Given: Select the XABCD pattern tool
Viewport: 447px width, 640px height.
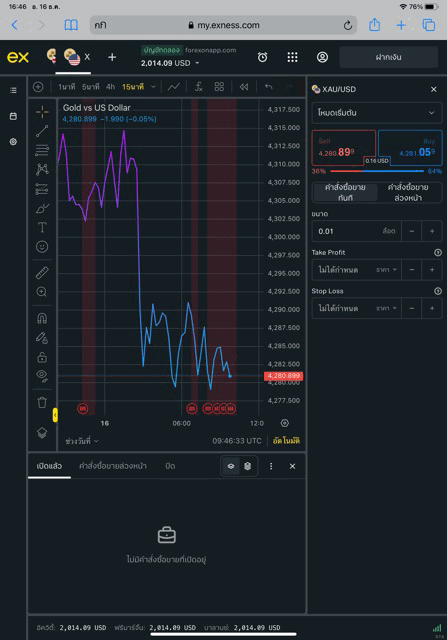Looking at the screenshot, I should coord(42,169).
